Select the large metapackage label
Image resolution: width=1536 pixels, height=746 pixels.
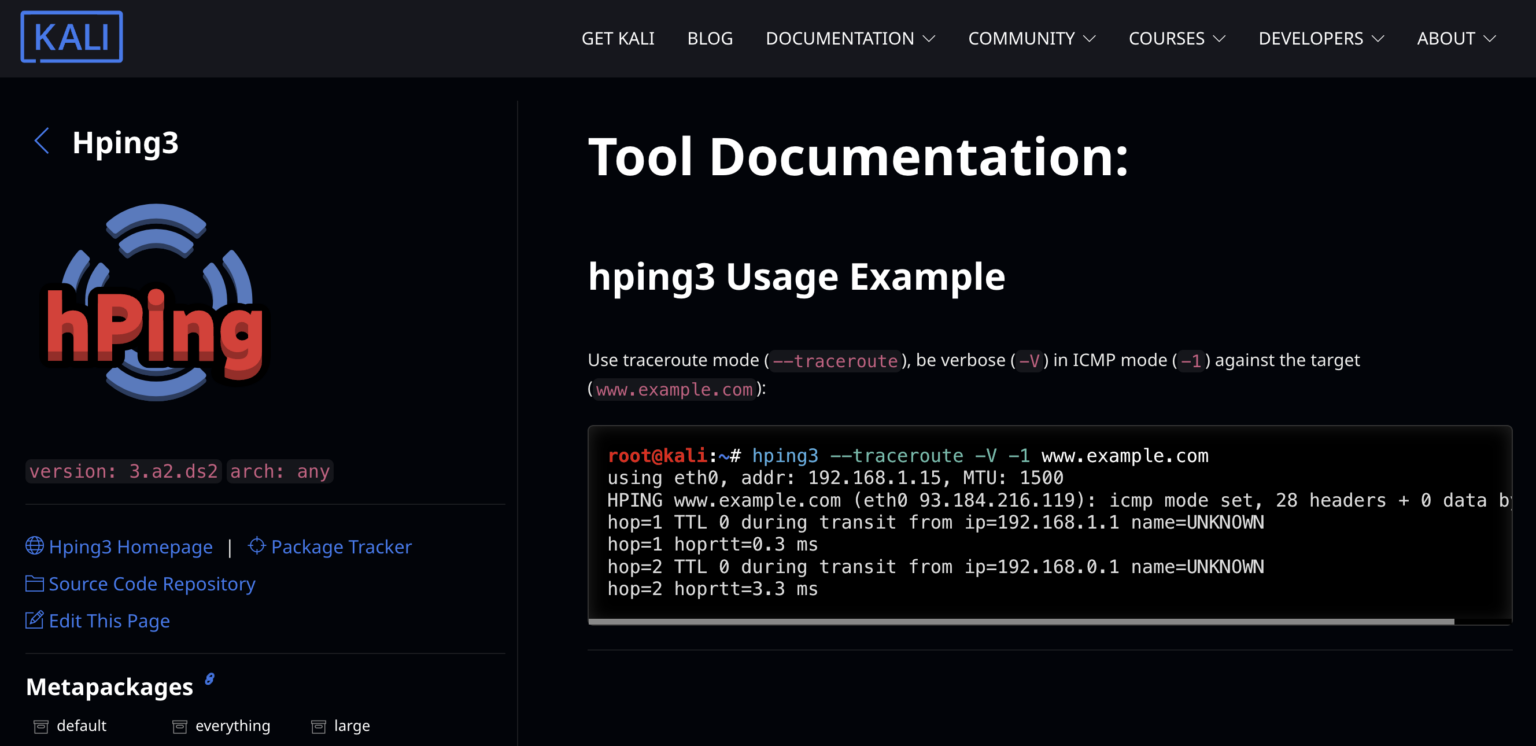353,725
